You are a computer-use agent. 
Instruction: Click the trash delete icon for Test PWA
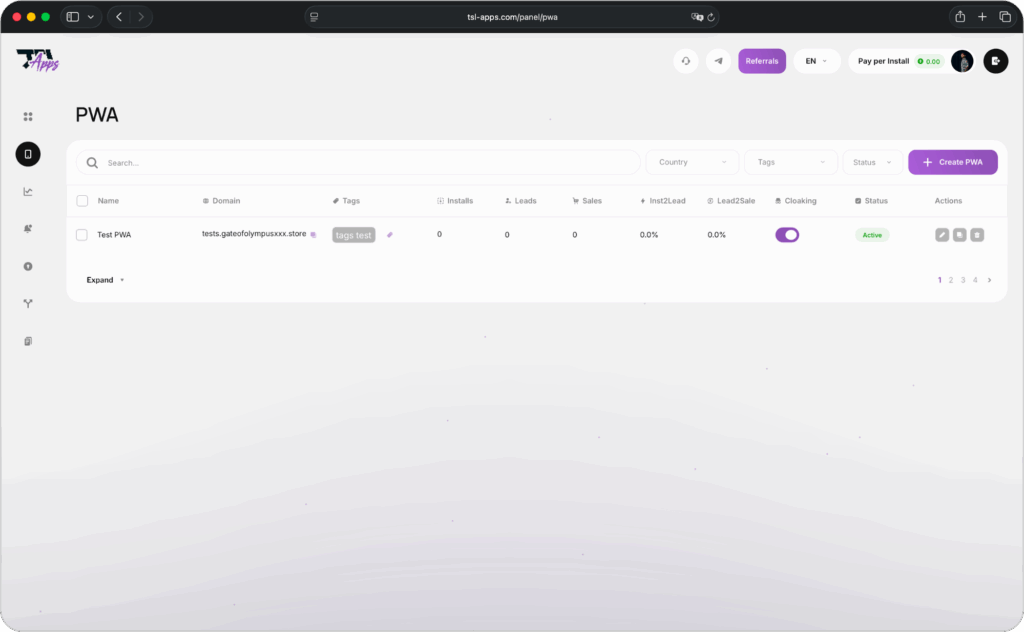click(977, 235)
